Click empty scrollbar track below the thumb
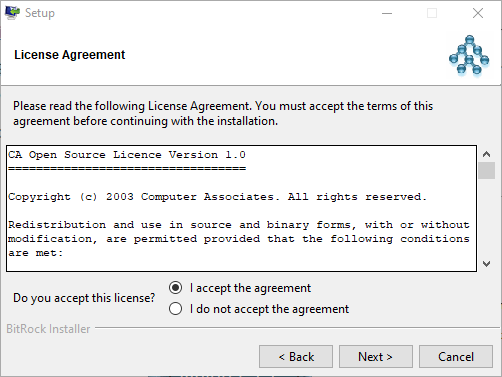The width and height of the screenshot is (502, 377). coord(486,218)
